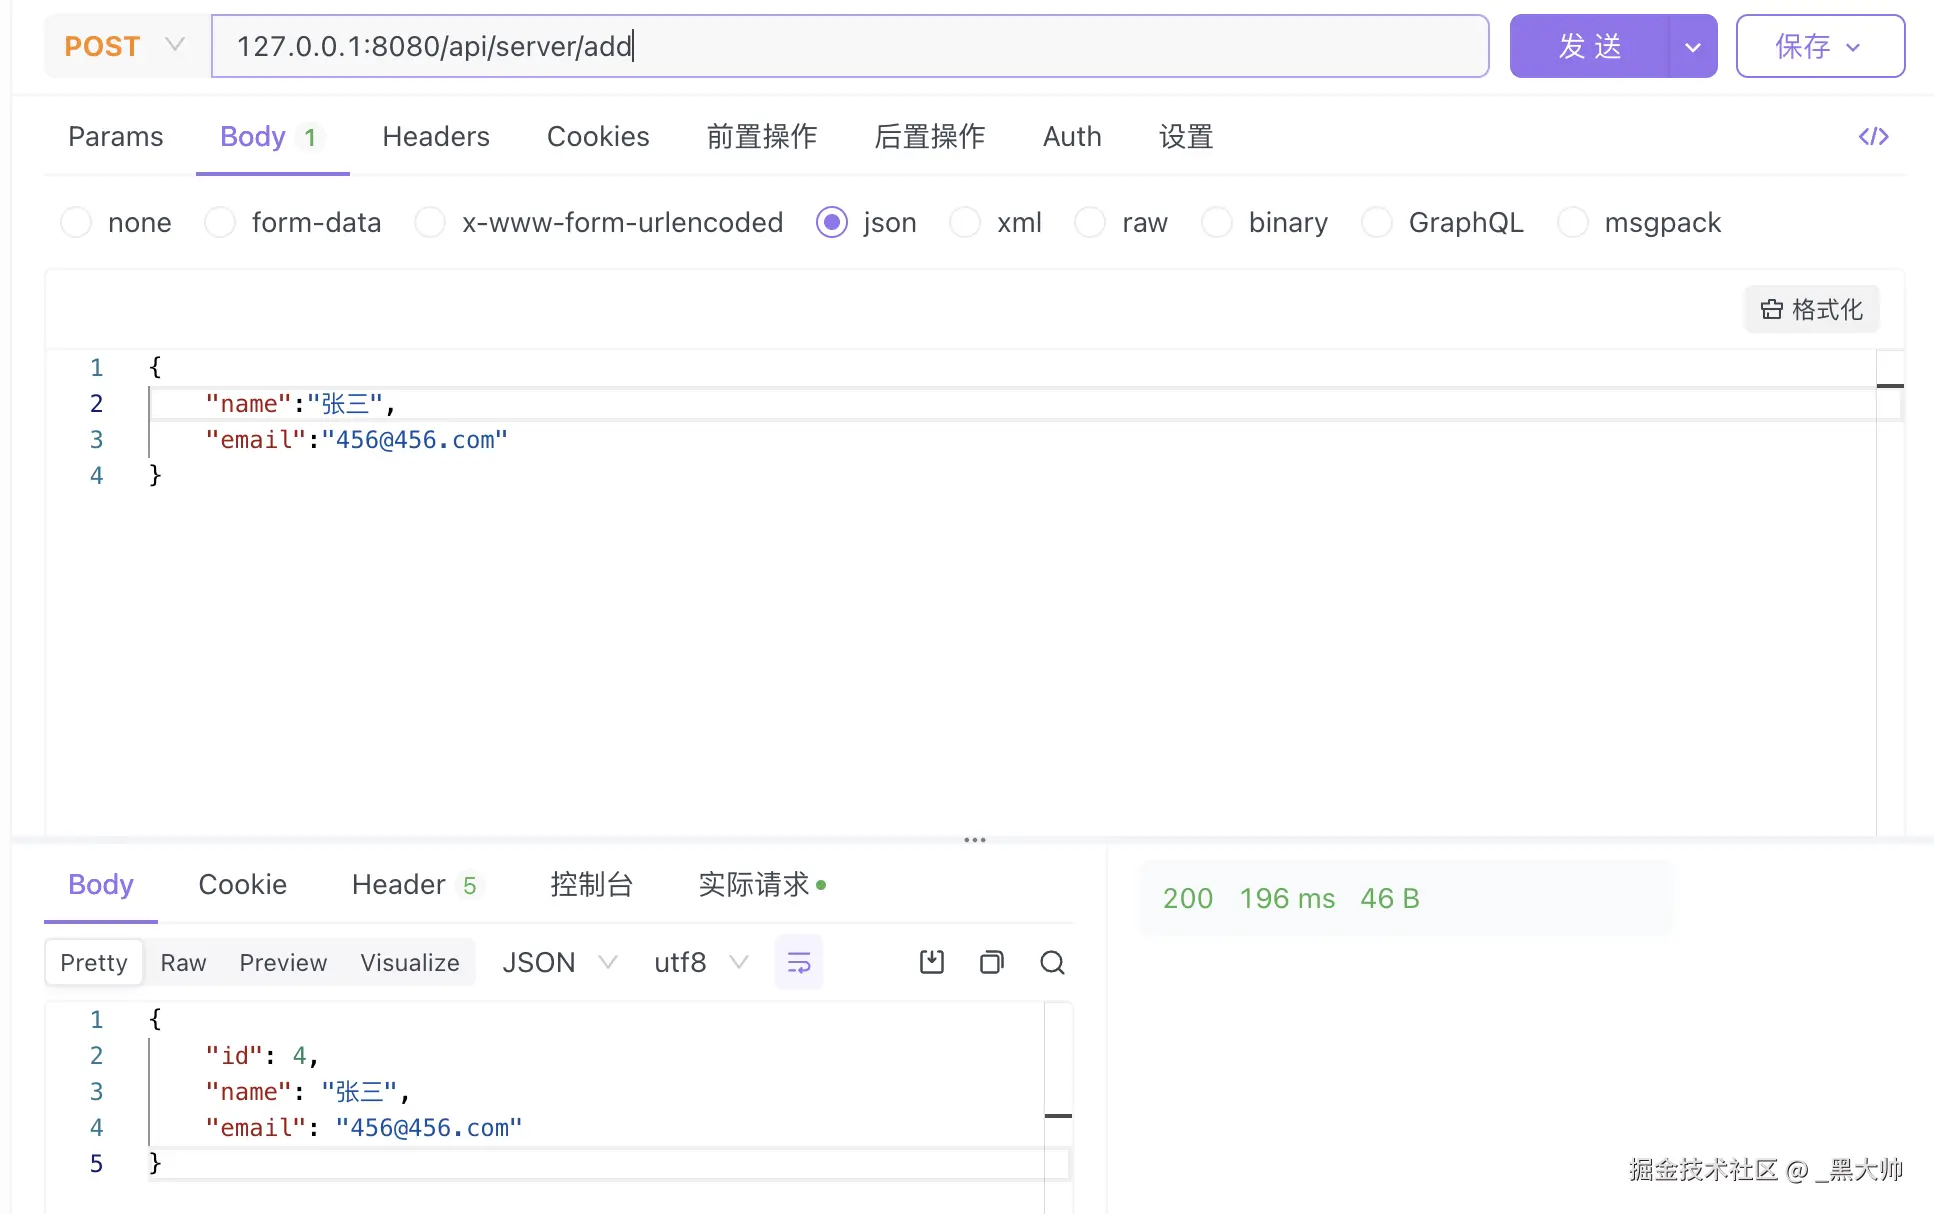This screenshot has width=1934, height=1214.
Task: Toggle word wrap in response viewer
Action: click(798, 962)
